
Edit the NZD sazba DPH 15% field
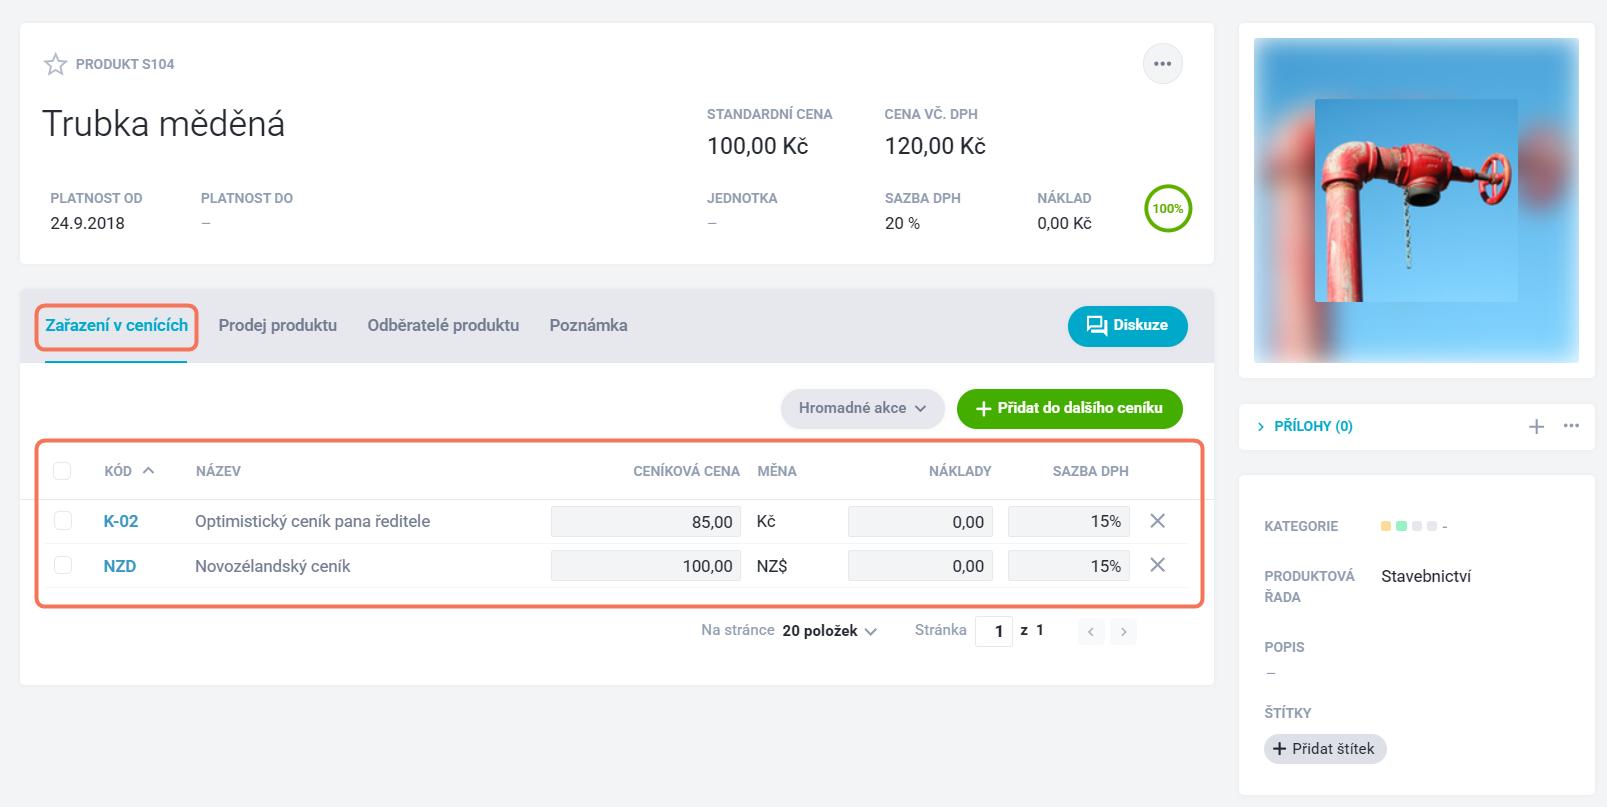pos(1069,566)
